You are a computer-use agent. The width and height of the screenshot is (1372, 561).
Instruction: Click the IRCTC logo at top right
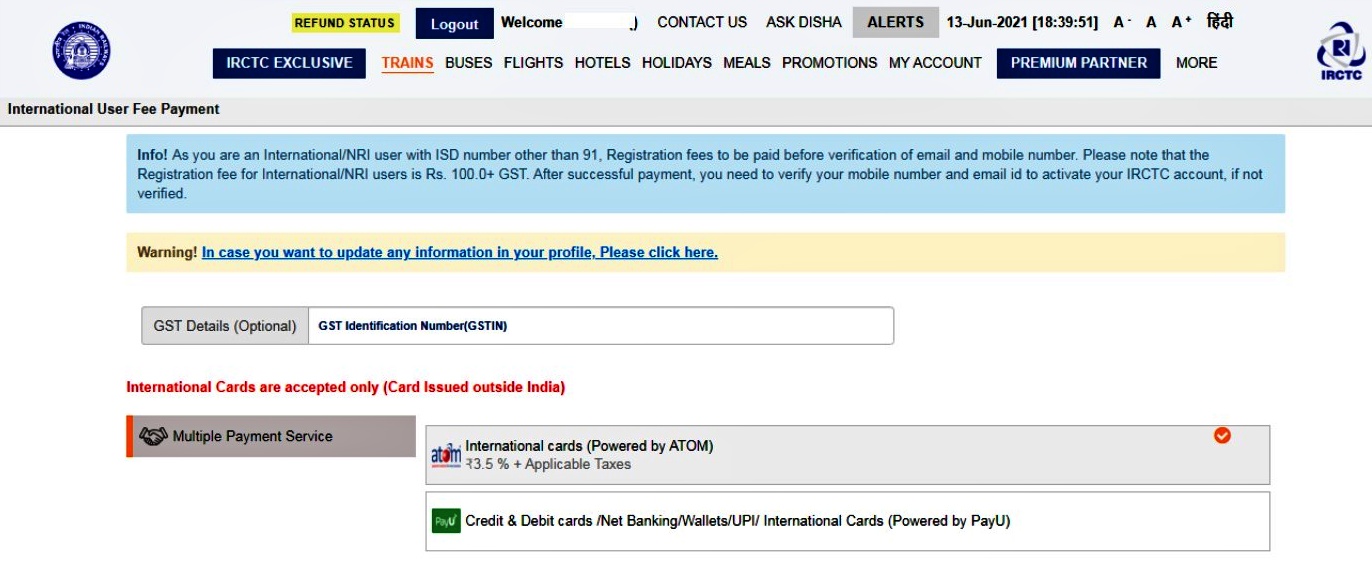pyautogui.click(x=1341, y=51)
